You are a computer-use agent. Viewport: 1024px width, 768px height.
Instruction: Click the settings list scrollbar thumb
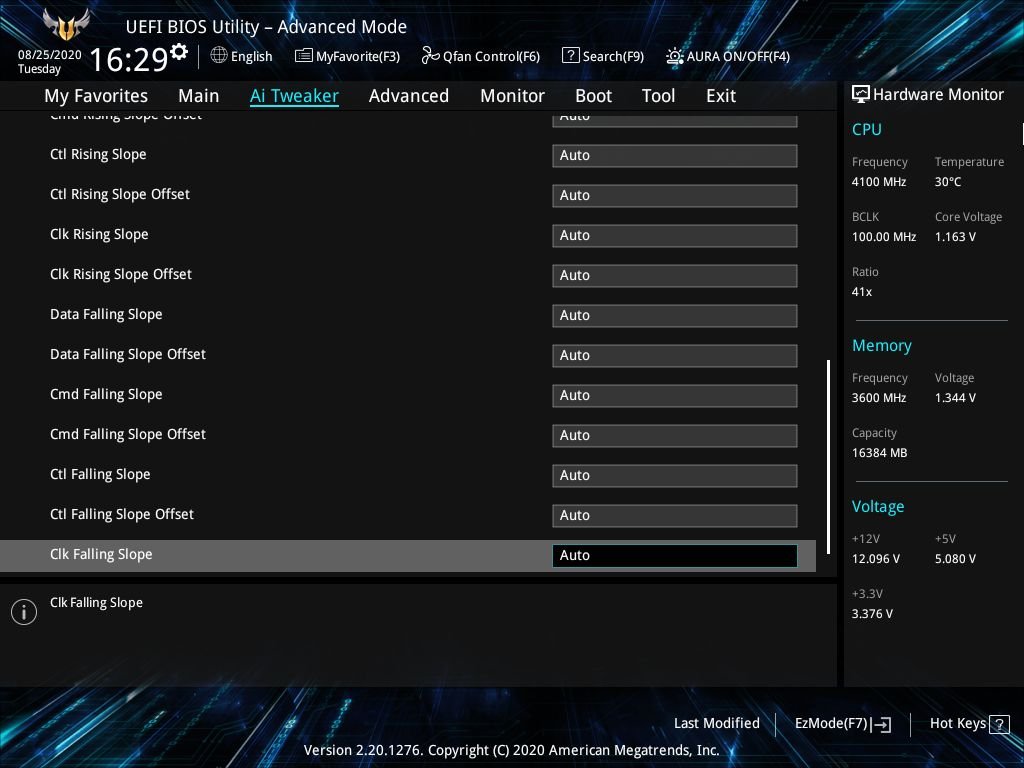(829, 457)
